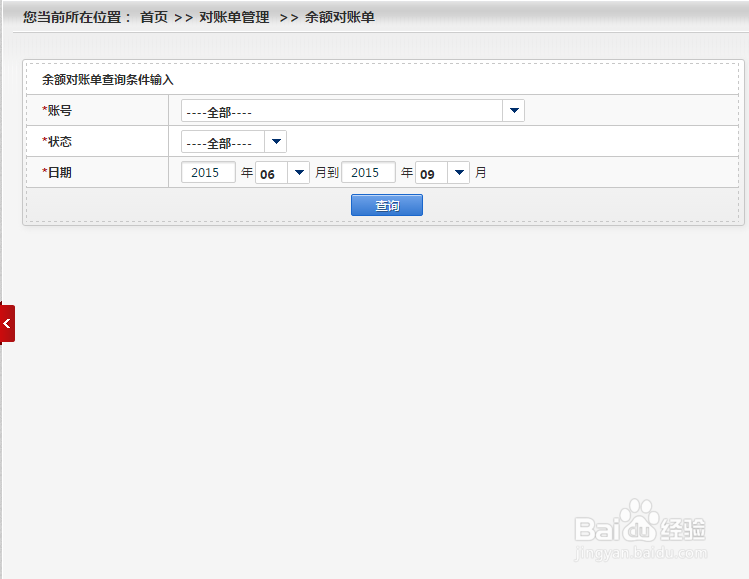Screen dimensions: 749x579
Task: Click 余额对账单 in the breadcrumb
Action: tap(340, 17)
